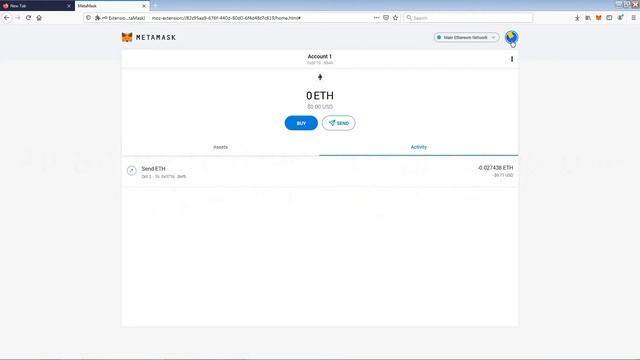
Task: Switch to the New Tab browser tab
Action: click(37, 6)
